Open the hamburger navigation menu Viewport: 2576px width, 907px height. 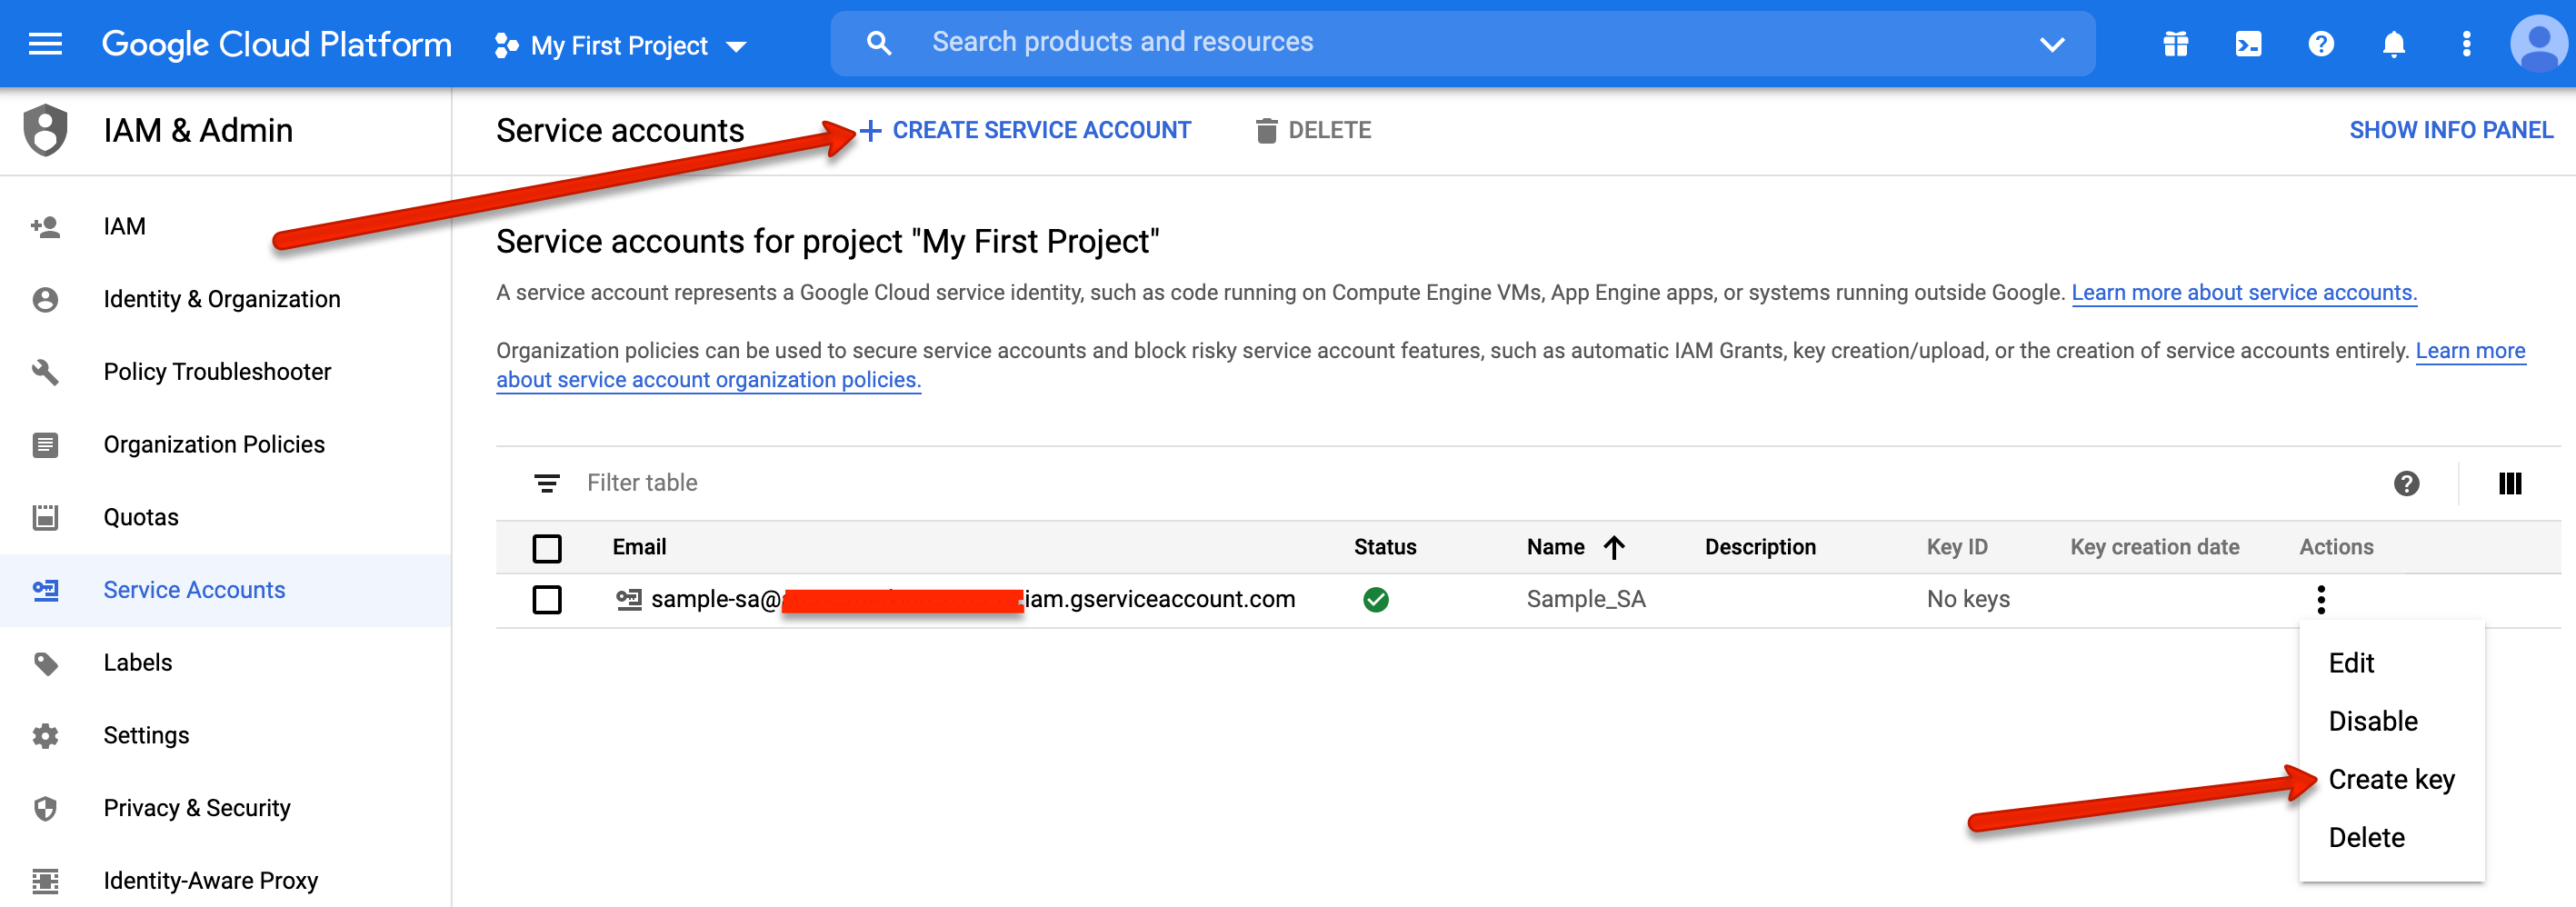tap(45, 44)
